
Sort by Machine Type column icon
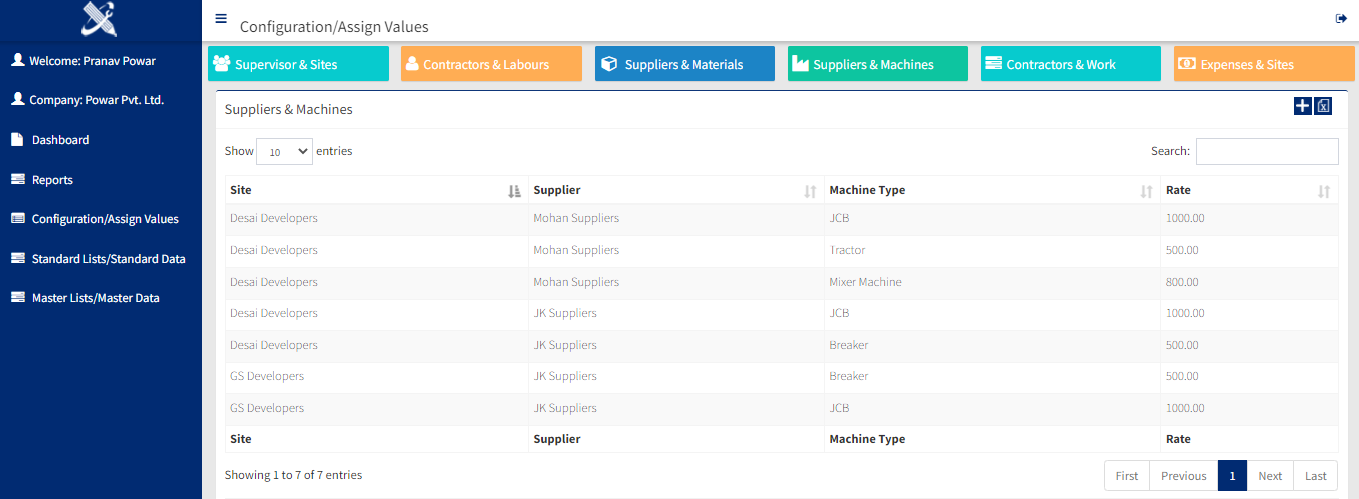click(1146, 191)
